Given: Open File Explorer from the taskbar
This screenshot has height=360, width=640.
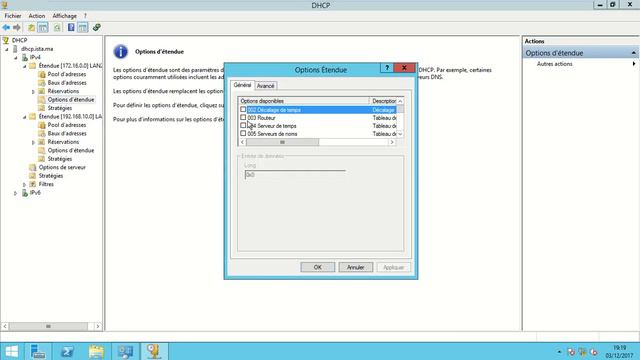Looking at the screenshot, I should 96,351.
